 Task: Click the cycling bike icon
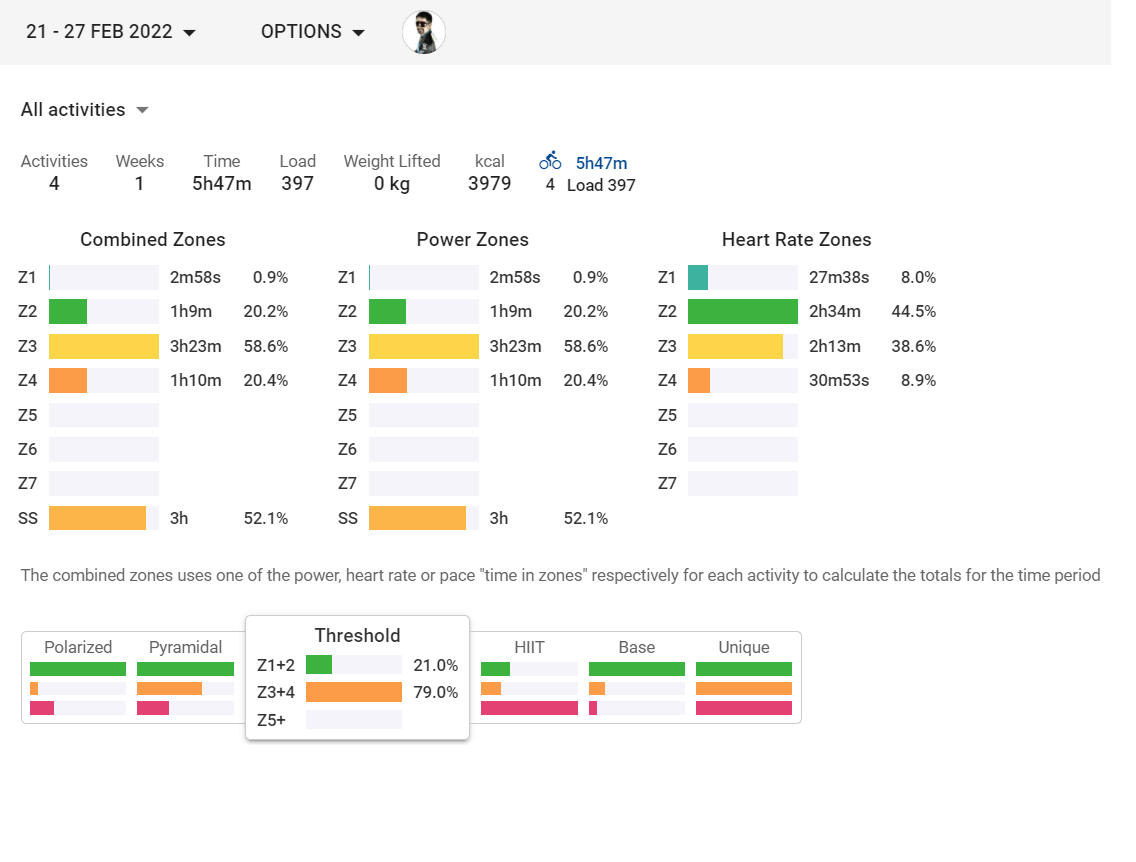coord(550,161)
